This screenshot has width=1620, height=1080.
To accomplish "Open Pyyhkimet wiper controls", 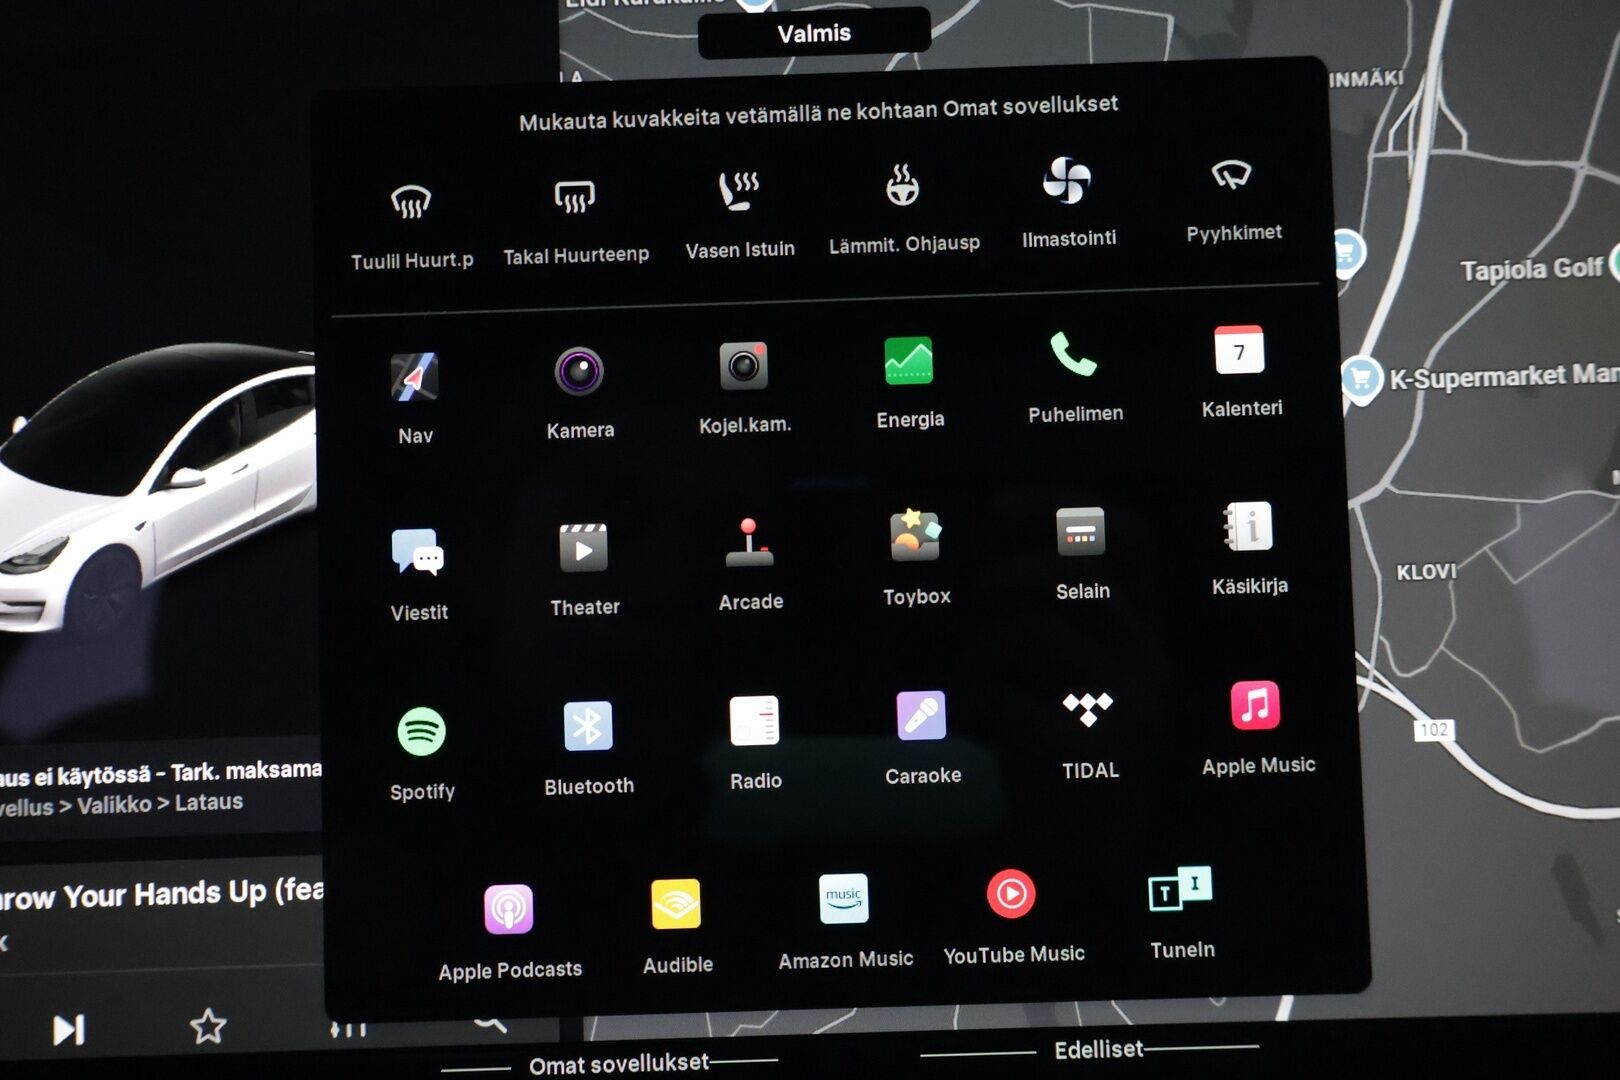I will (1231, 175).
